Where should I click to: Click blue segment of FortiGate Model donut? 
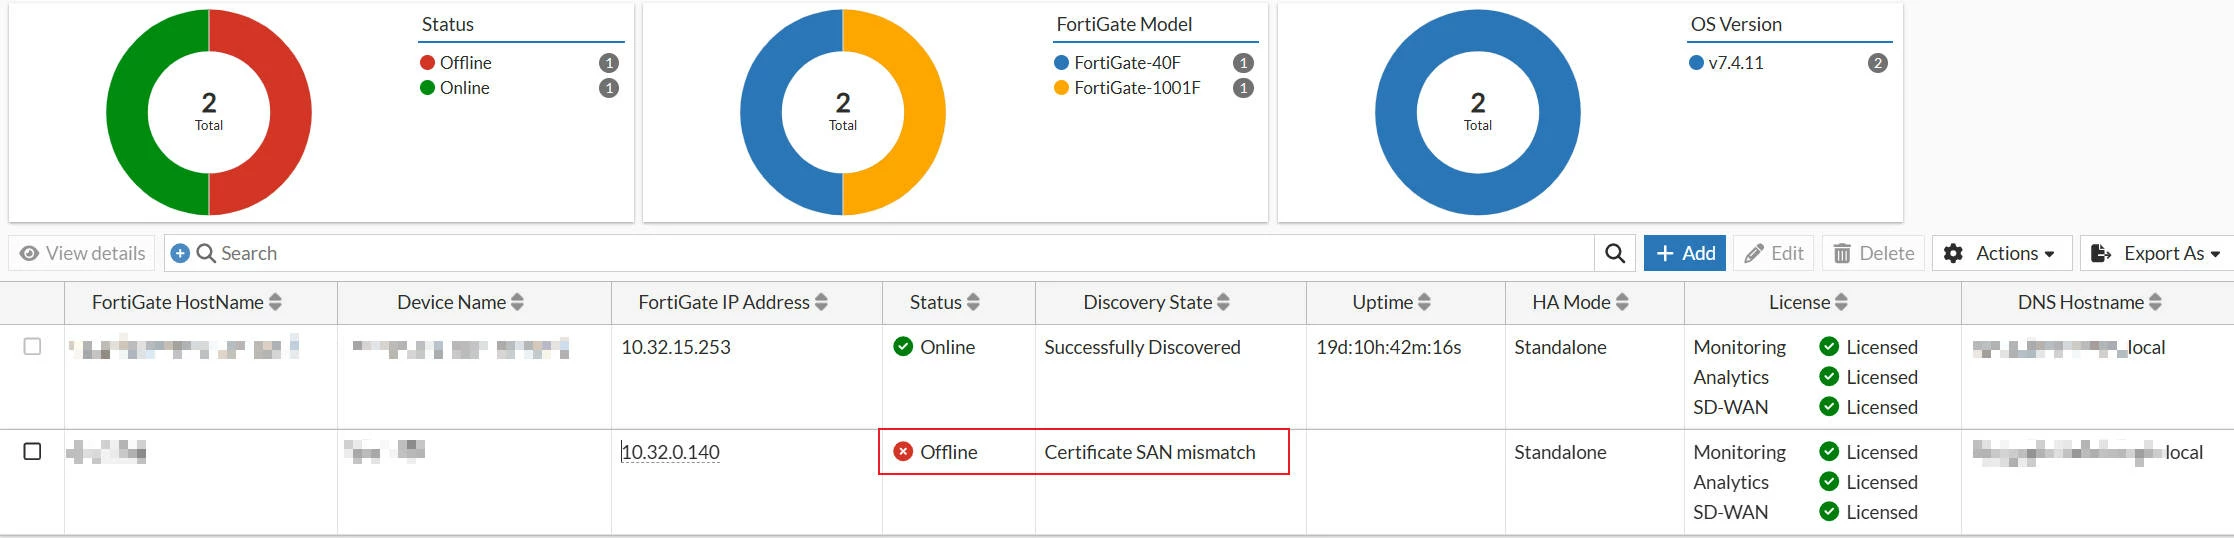760,112
